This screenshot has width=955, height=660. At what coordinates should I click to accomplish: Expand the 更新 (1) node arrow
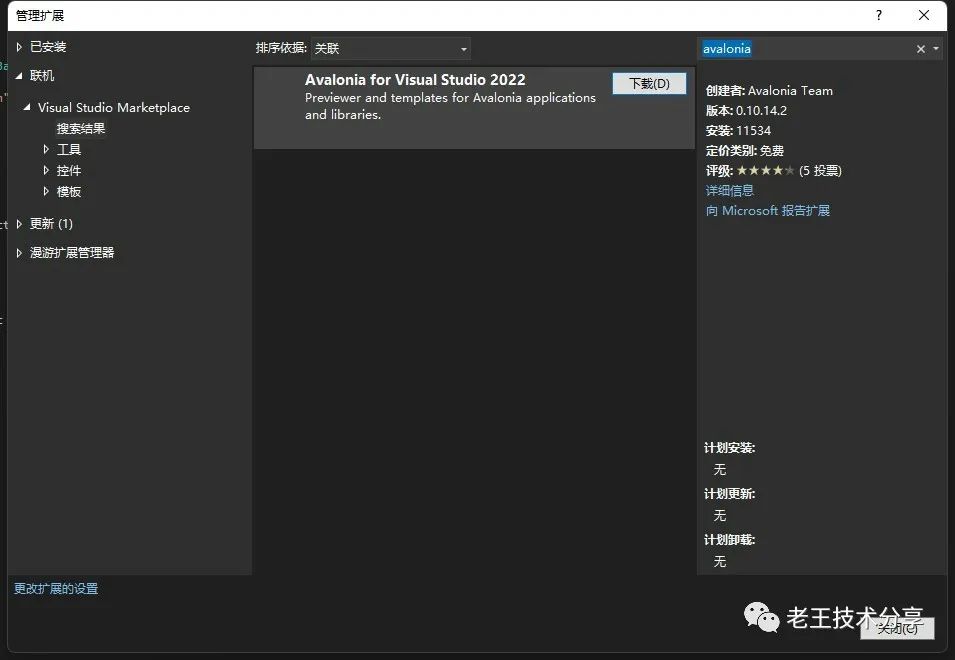pyautogui.click(x=19, y=223)
